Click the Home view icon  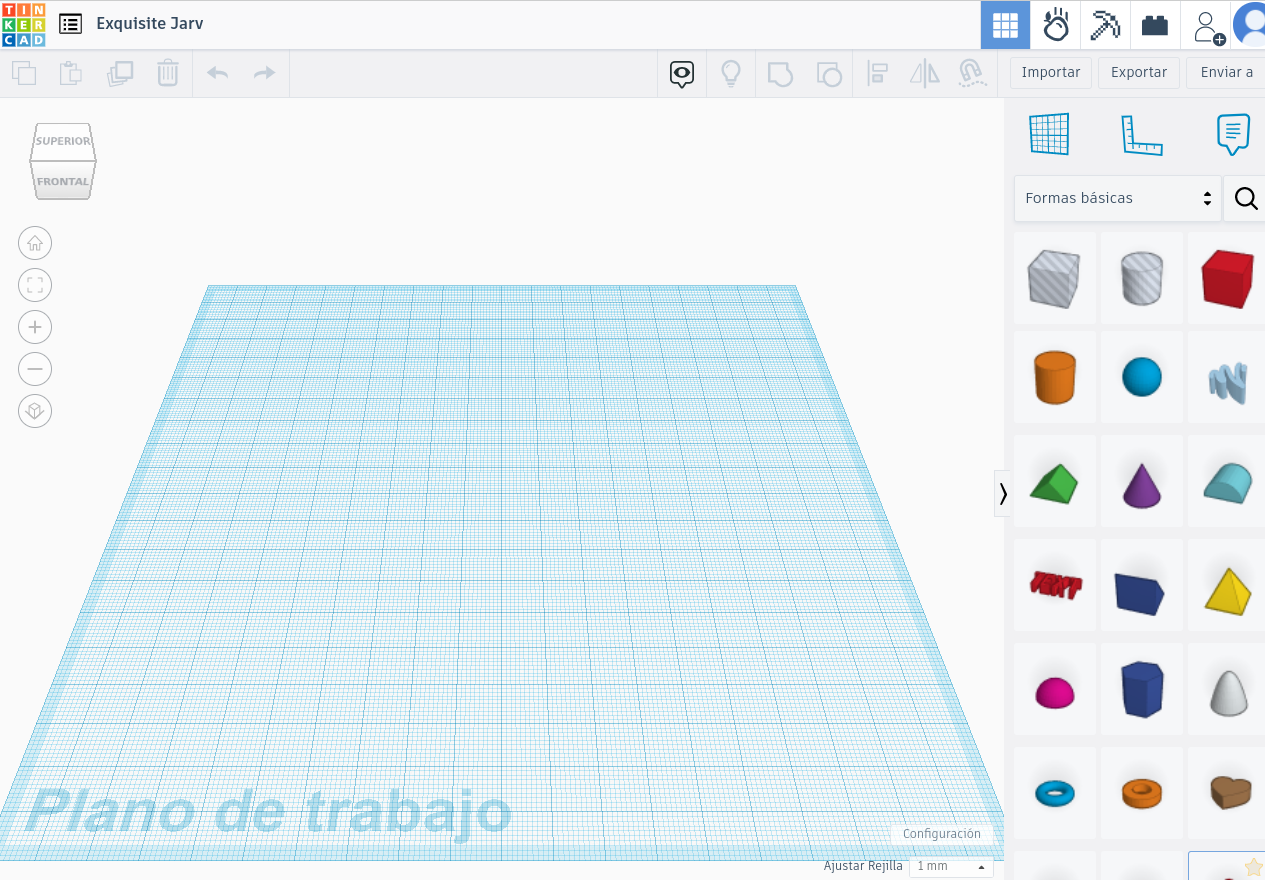coord(35,243)
